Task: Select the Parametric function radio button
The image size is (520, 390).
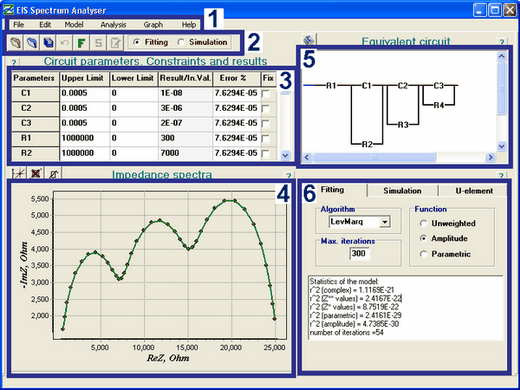Action: [x=423, y=254]
